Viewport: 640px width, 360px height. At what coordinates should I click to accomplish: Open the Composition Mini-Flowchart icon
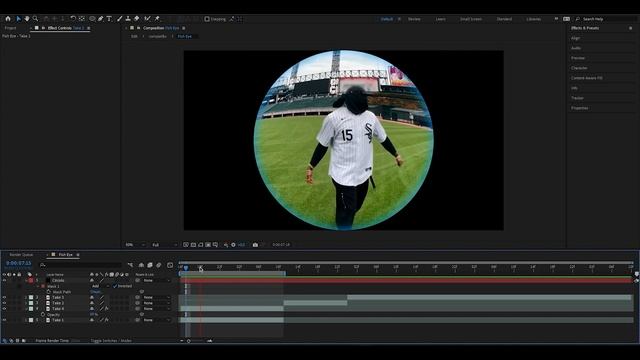(x=130, y=265)
